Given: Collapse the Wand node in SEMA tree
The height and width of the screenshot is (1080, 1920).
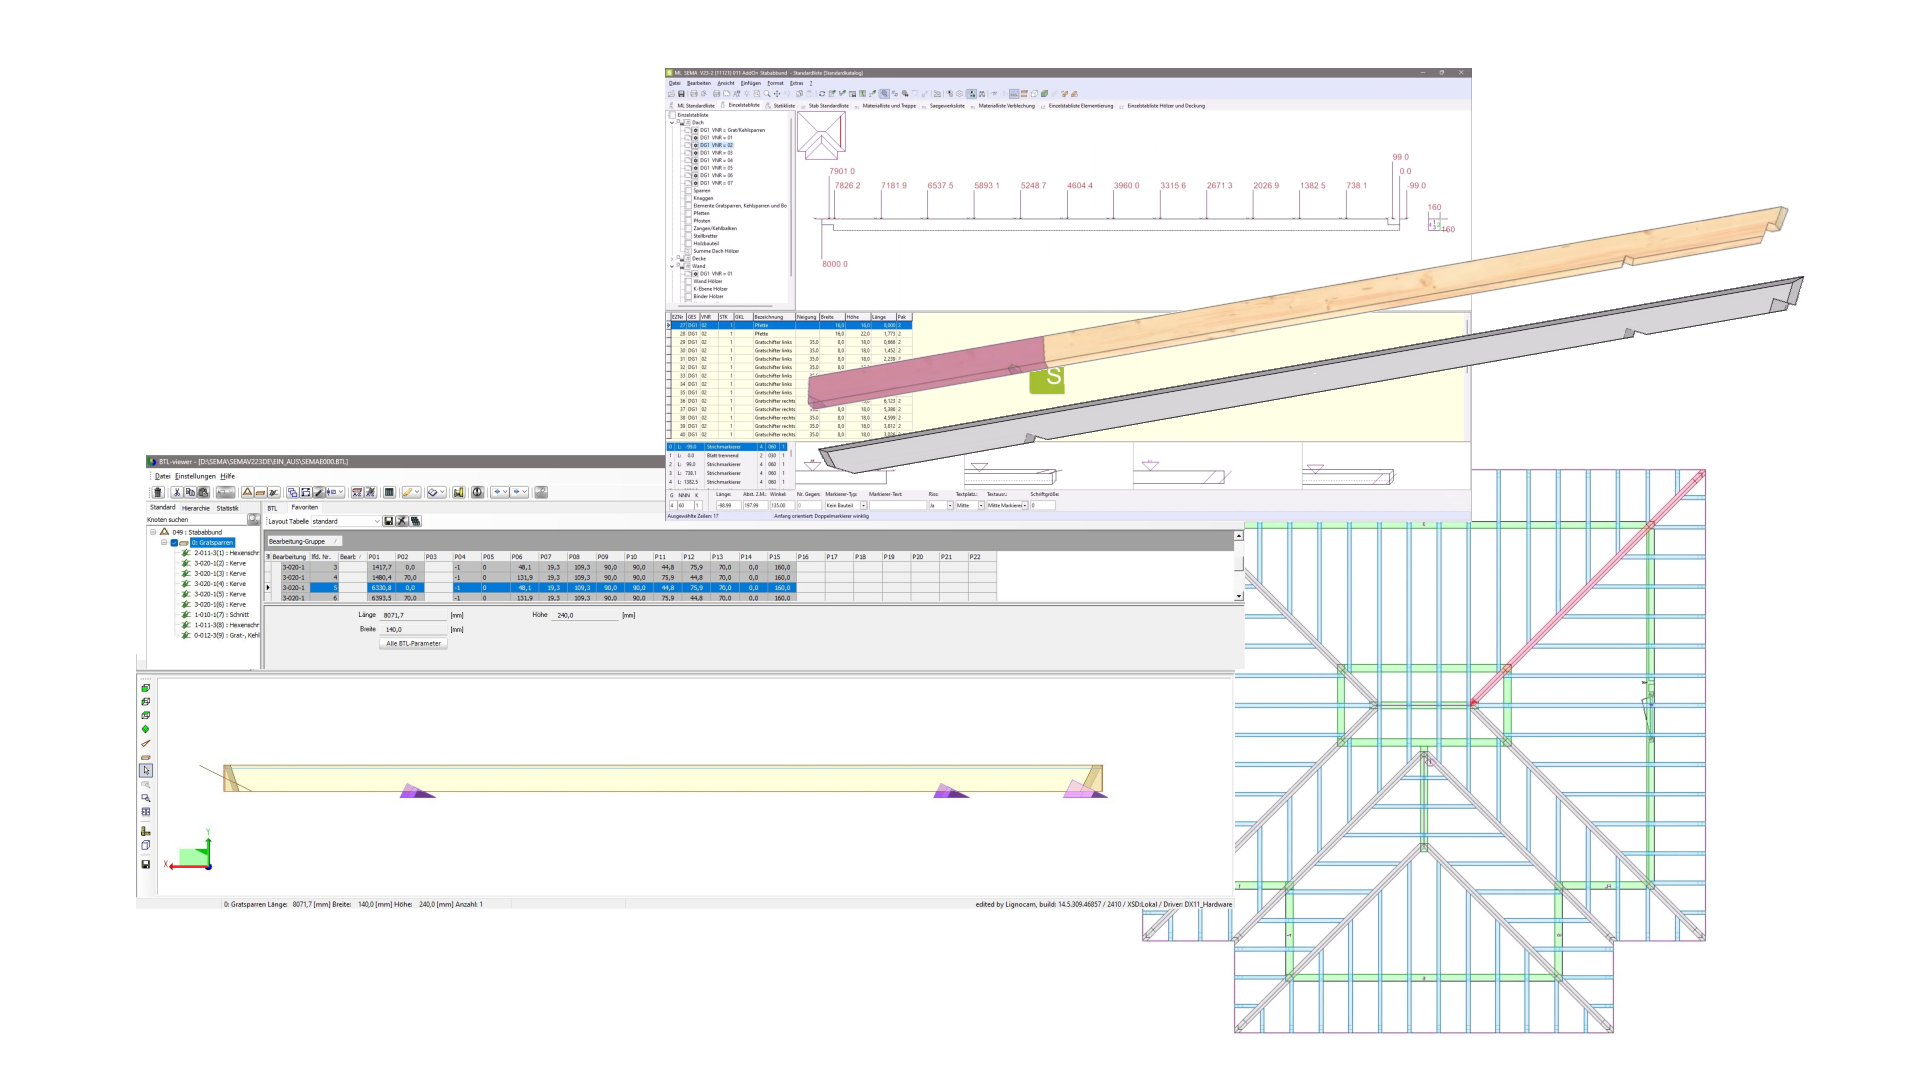Looking at the screenshot, I should [x=672, y=266].
